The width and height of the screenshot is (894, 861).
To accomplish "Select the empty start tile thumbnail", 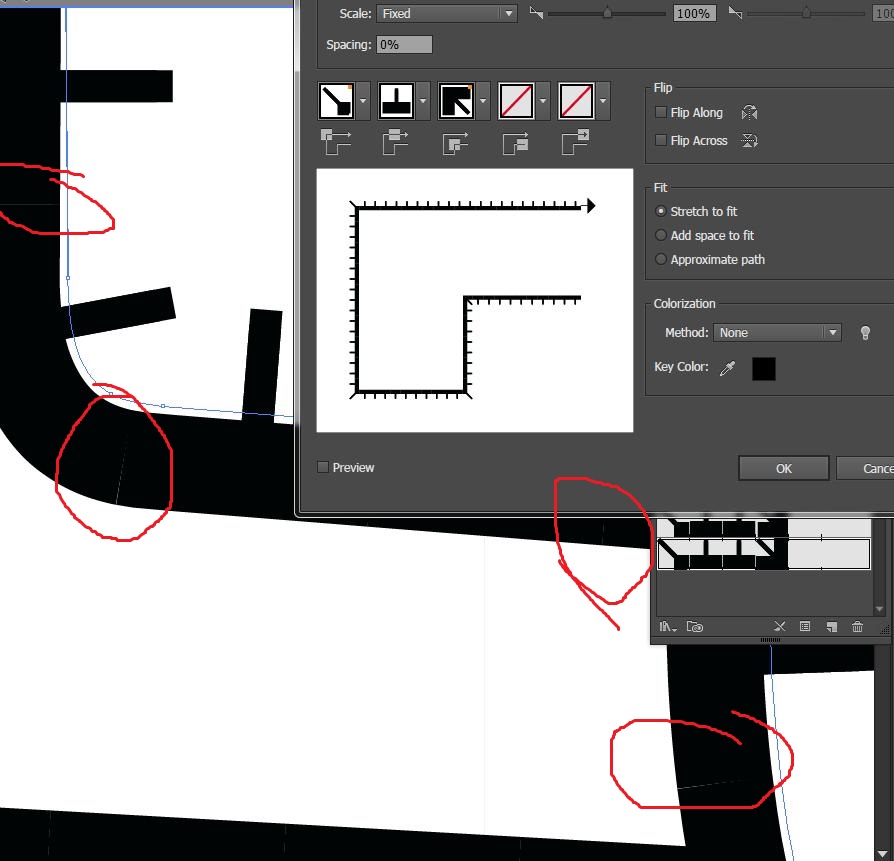I will point(516,101).
